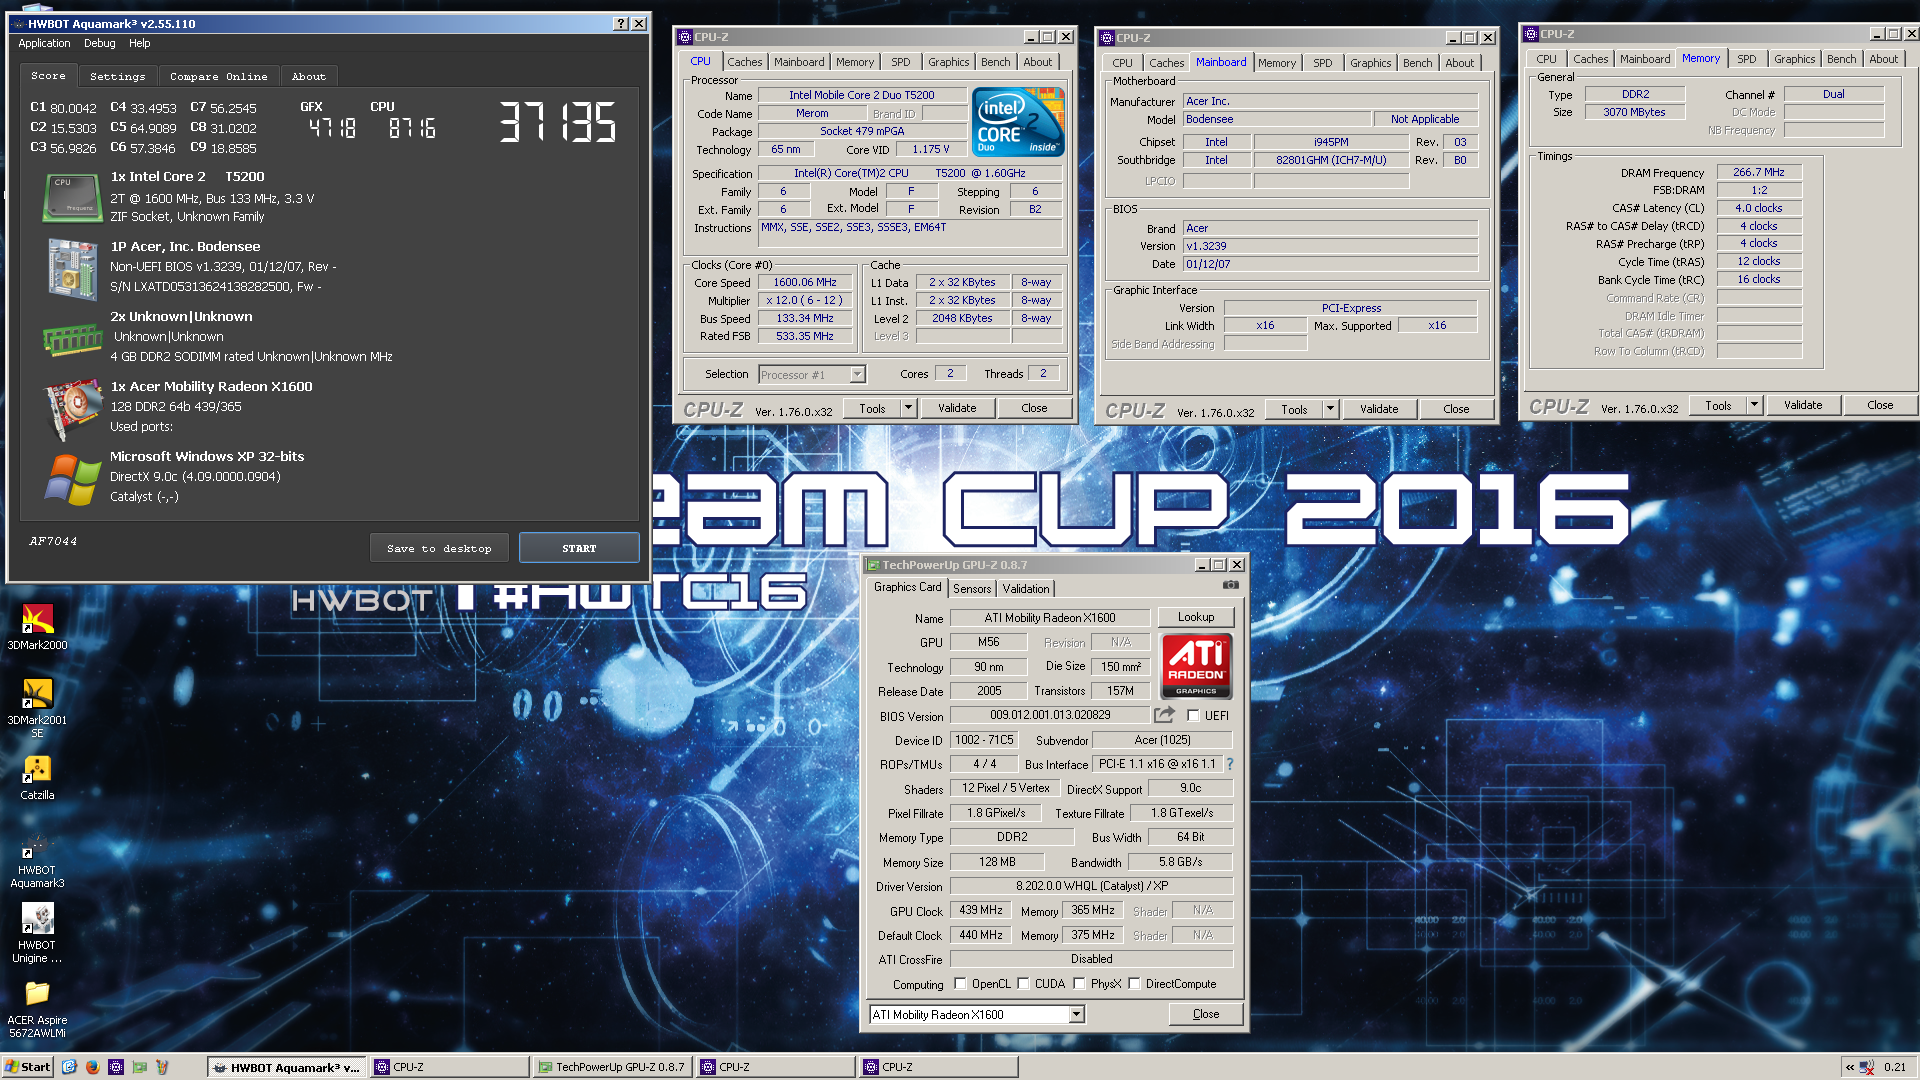Click the BIOS Version field in GPU-Z

(1049, 715)
